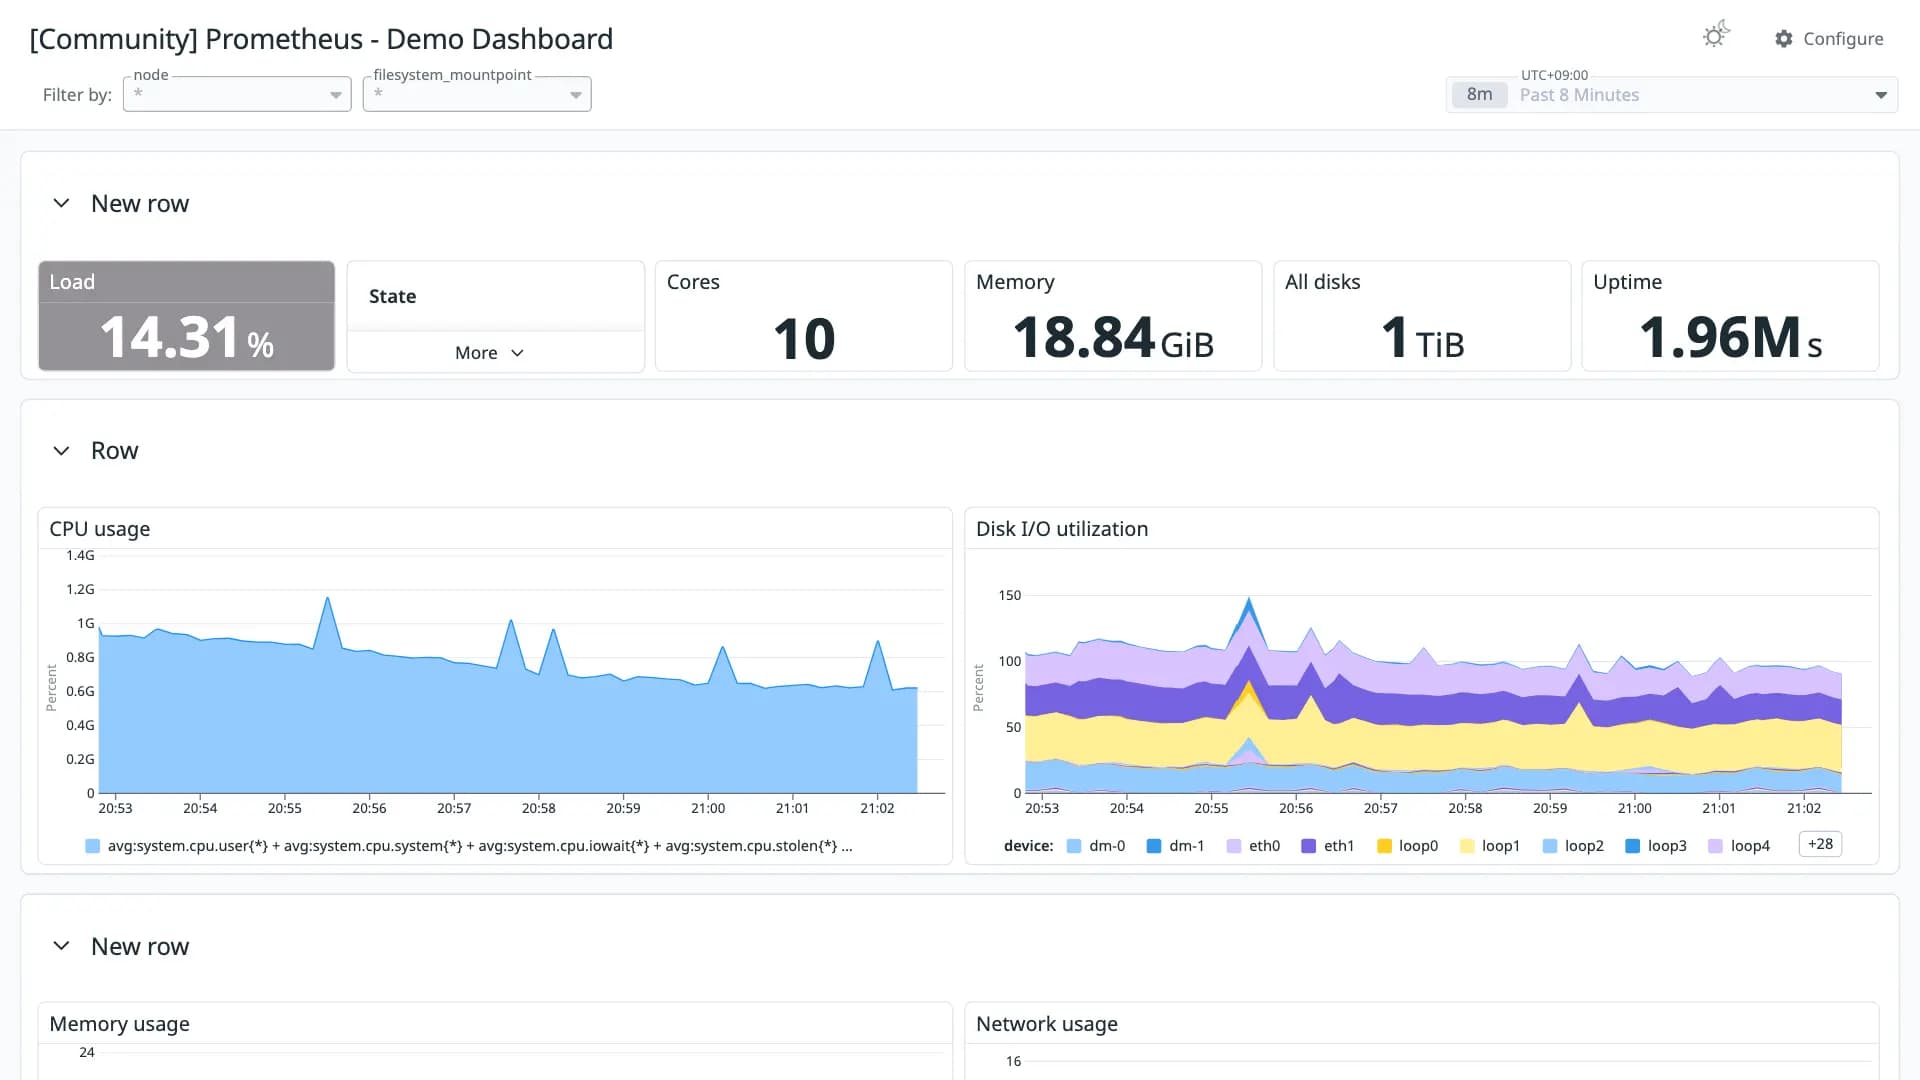Click the 21:00 label on CPU usage axis
The image size is (1920, 1080).
708,808
